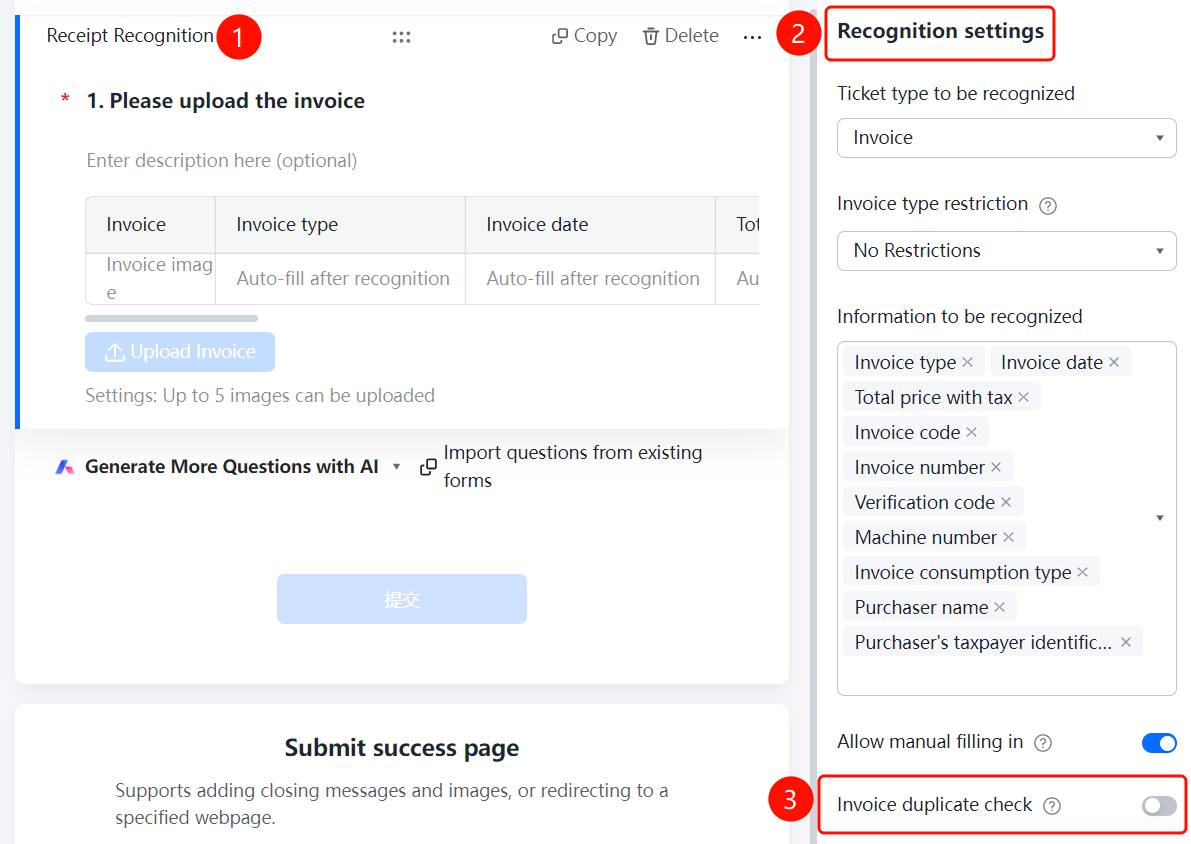Remove the Invoice code tag
Viewport: 1191px width, 844px height.
tap(971, 432)
